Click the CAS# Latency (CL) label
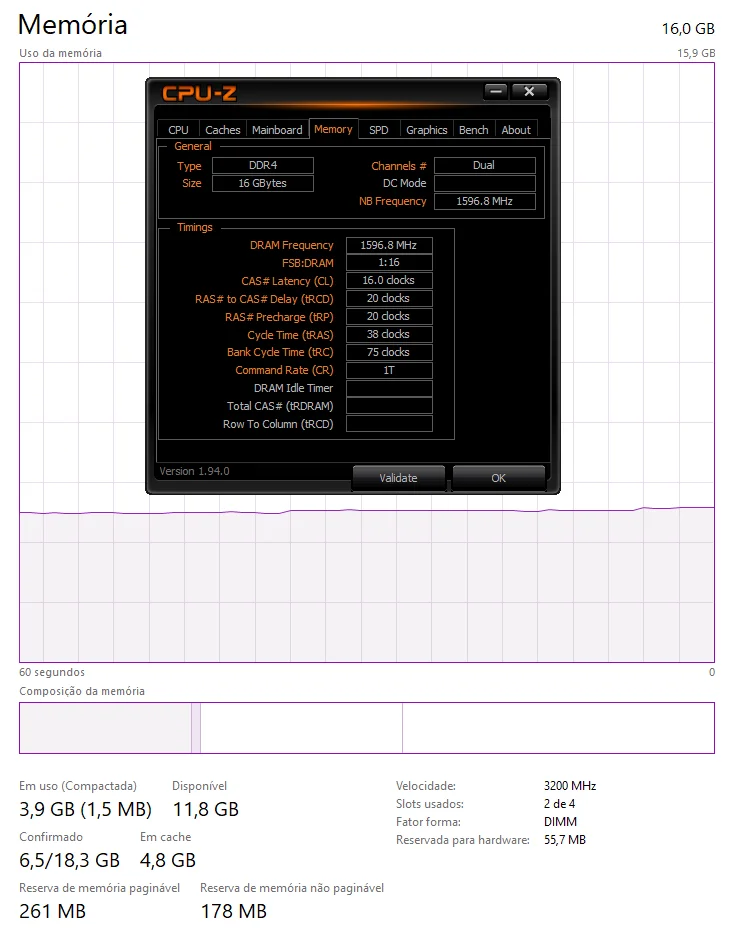Screen dimensions: 735x943 tap(287, 281)
